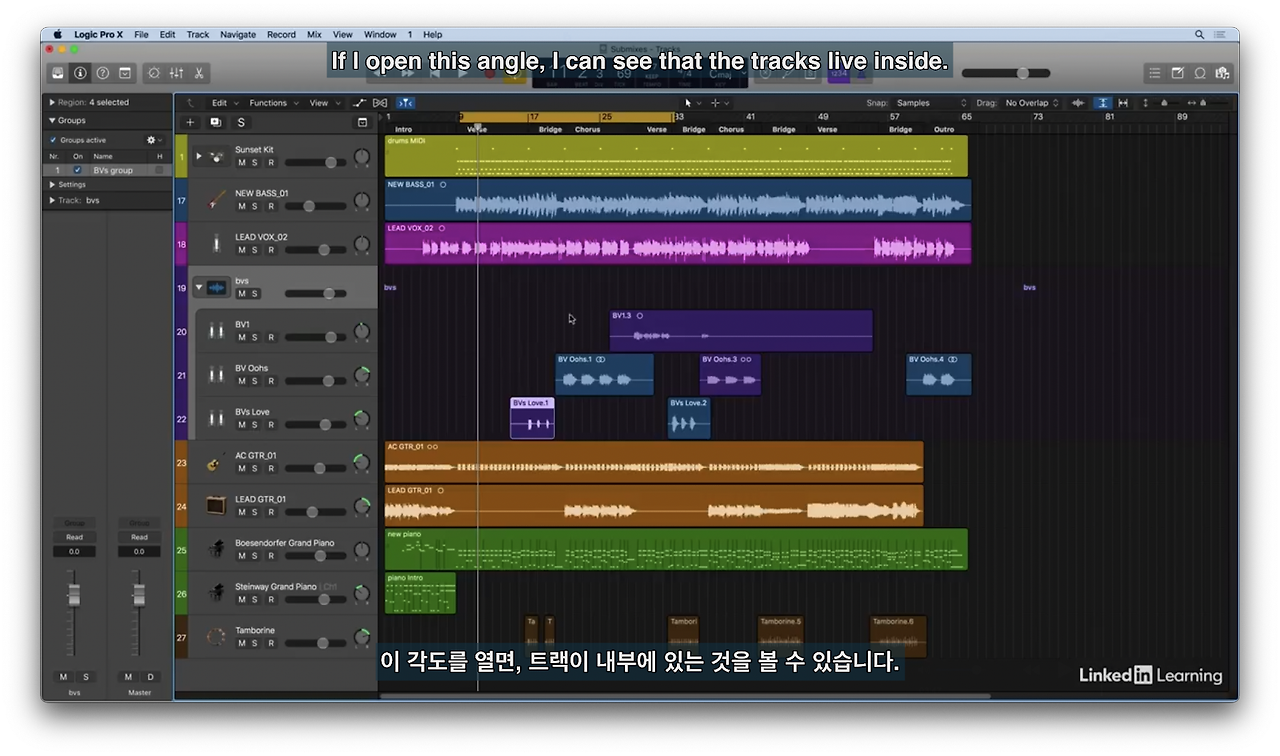Click the LEAD GTR_01 amp icon
Screen dimensions: 1280x756
coord(216,506)
